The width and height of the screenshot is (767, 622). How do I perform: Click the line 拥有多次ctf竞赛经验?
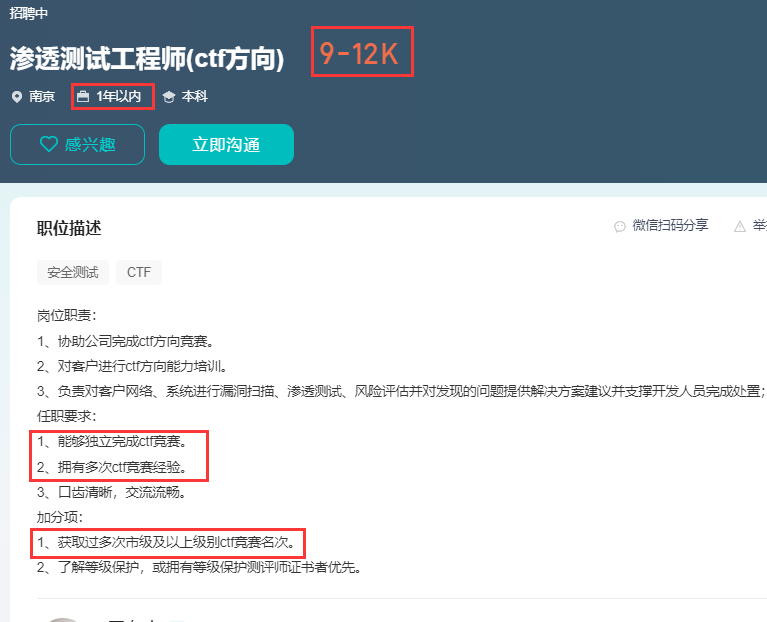point(112,467)
